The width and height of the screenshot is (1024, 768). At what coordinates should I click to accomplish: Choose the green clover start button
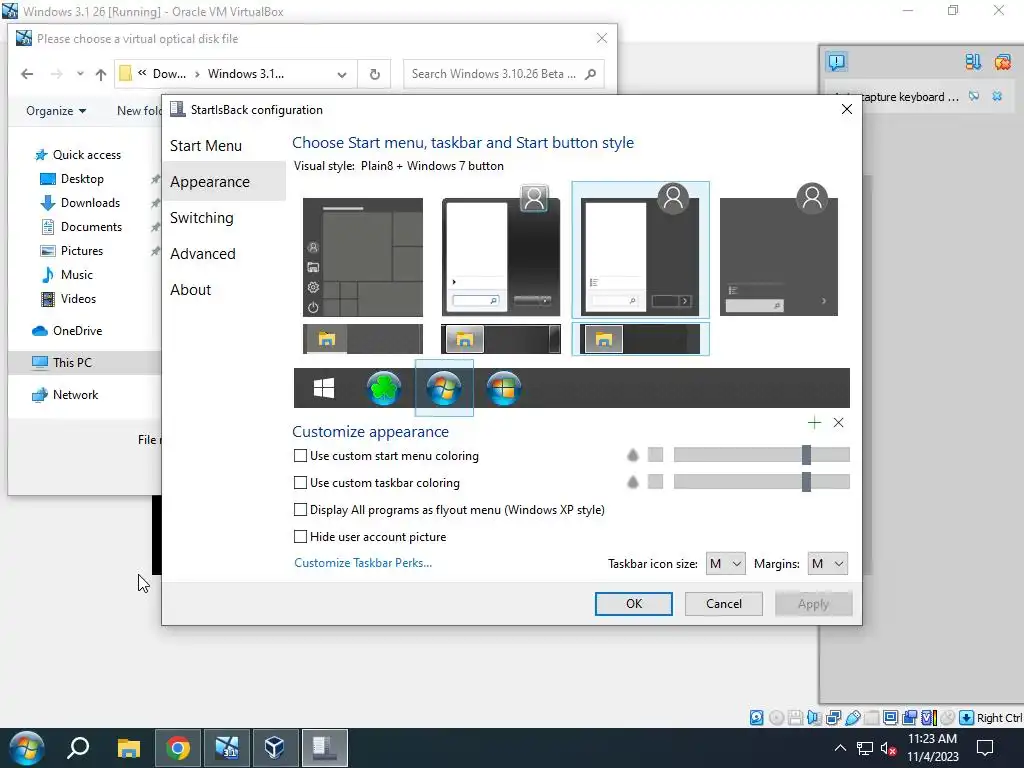383,388
